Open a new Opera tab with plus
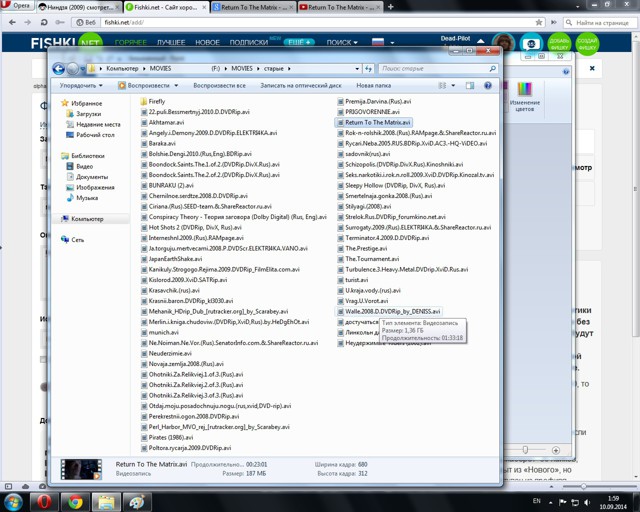 click(391, 7)
